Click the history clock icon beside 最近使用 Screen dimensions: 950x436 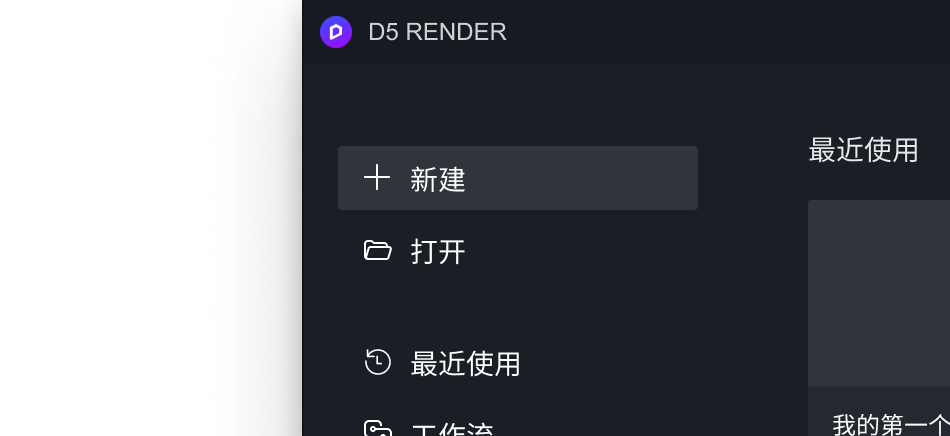tap(377, 362)
